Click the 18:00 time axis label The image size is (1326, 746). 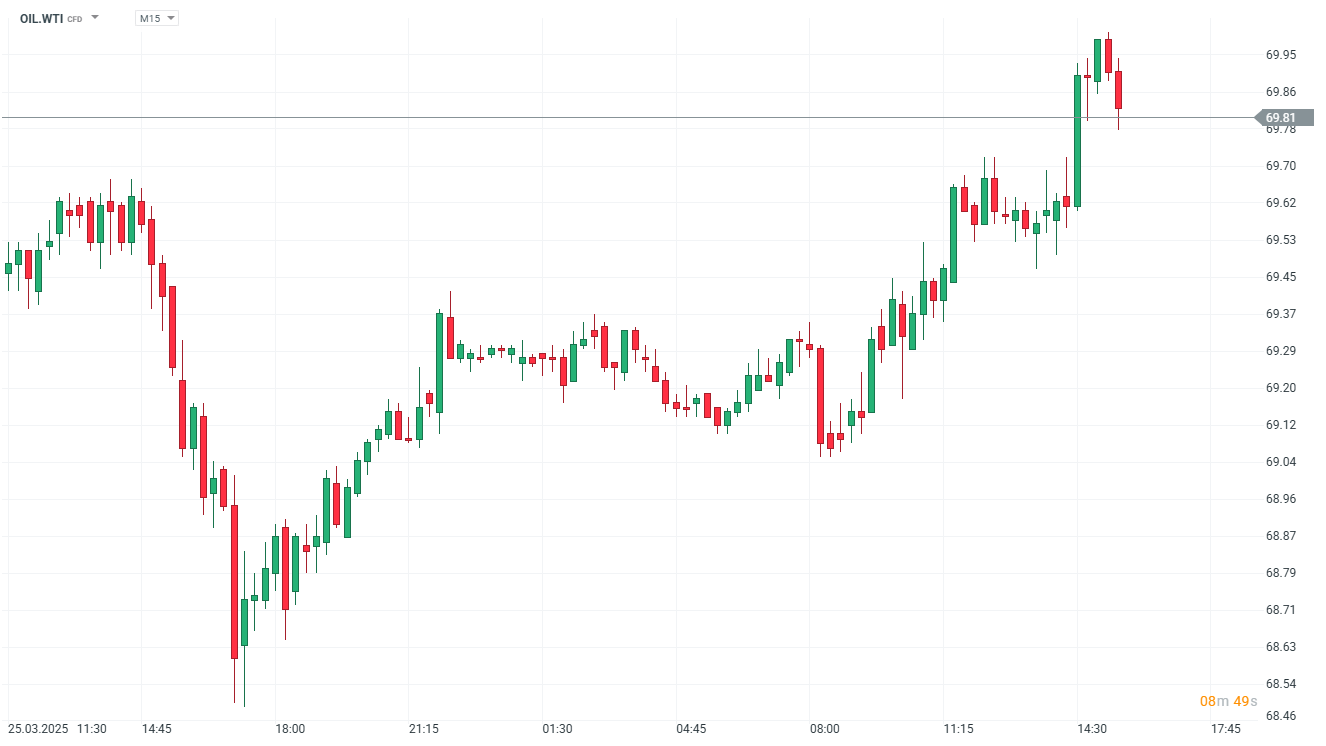(290, 729)
